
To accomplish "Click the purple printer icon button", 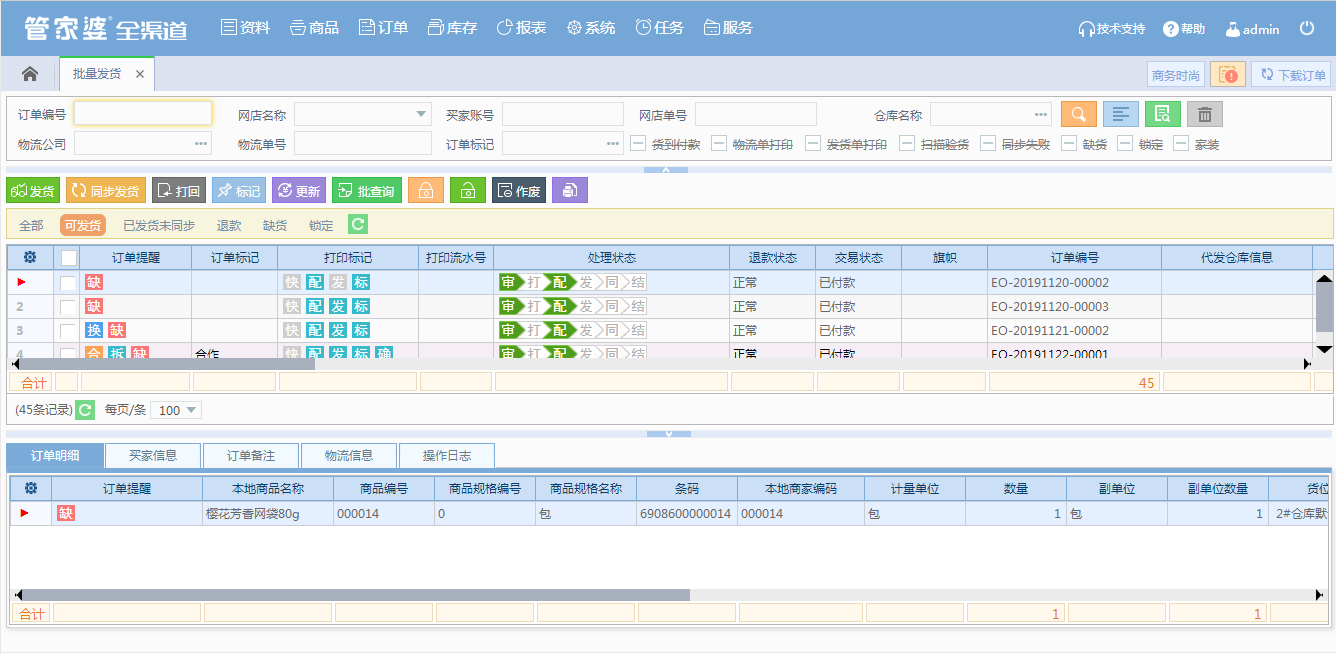I will 569,191.
